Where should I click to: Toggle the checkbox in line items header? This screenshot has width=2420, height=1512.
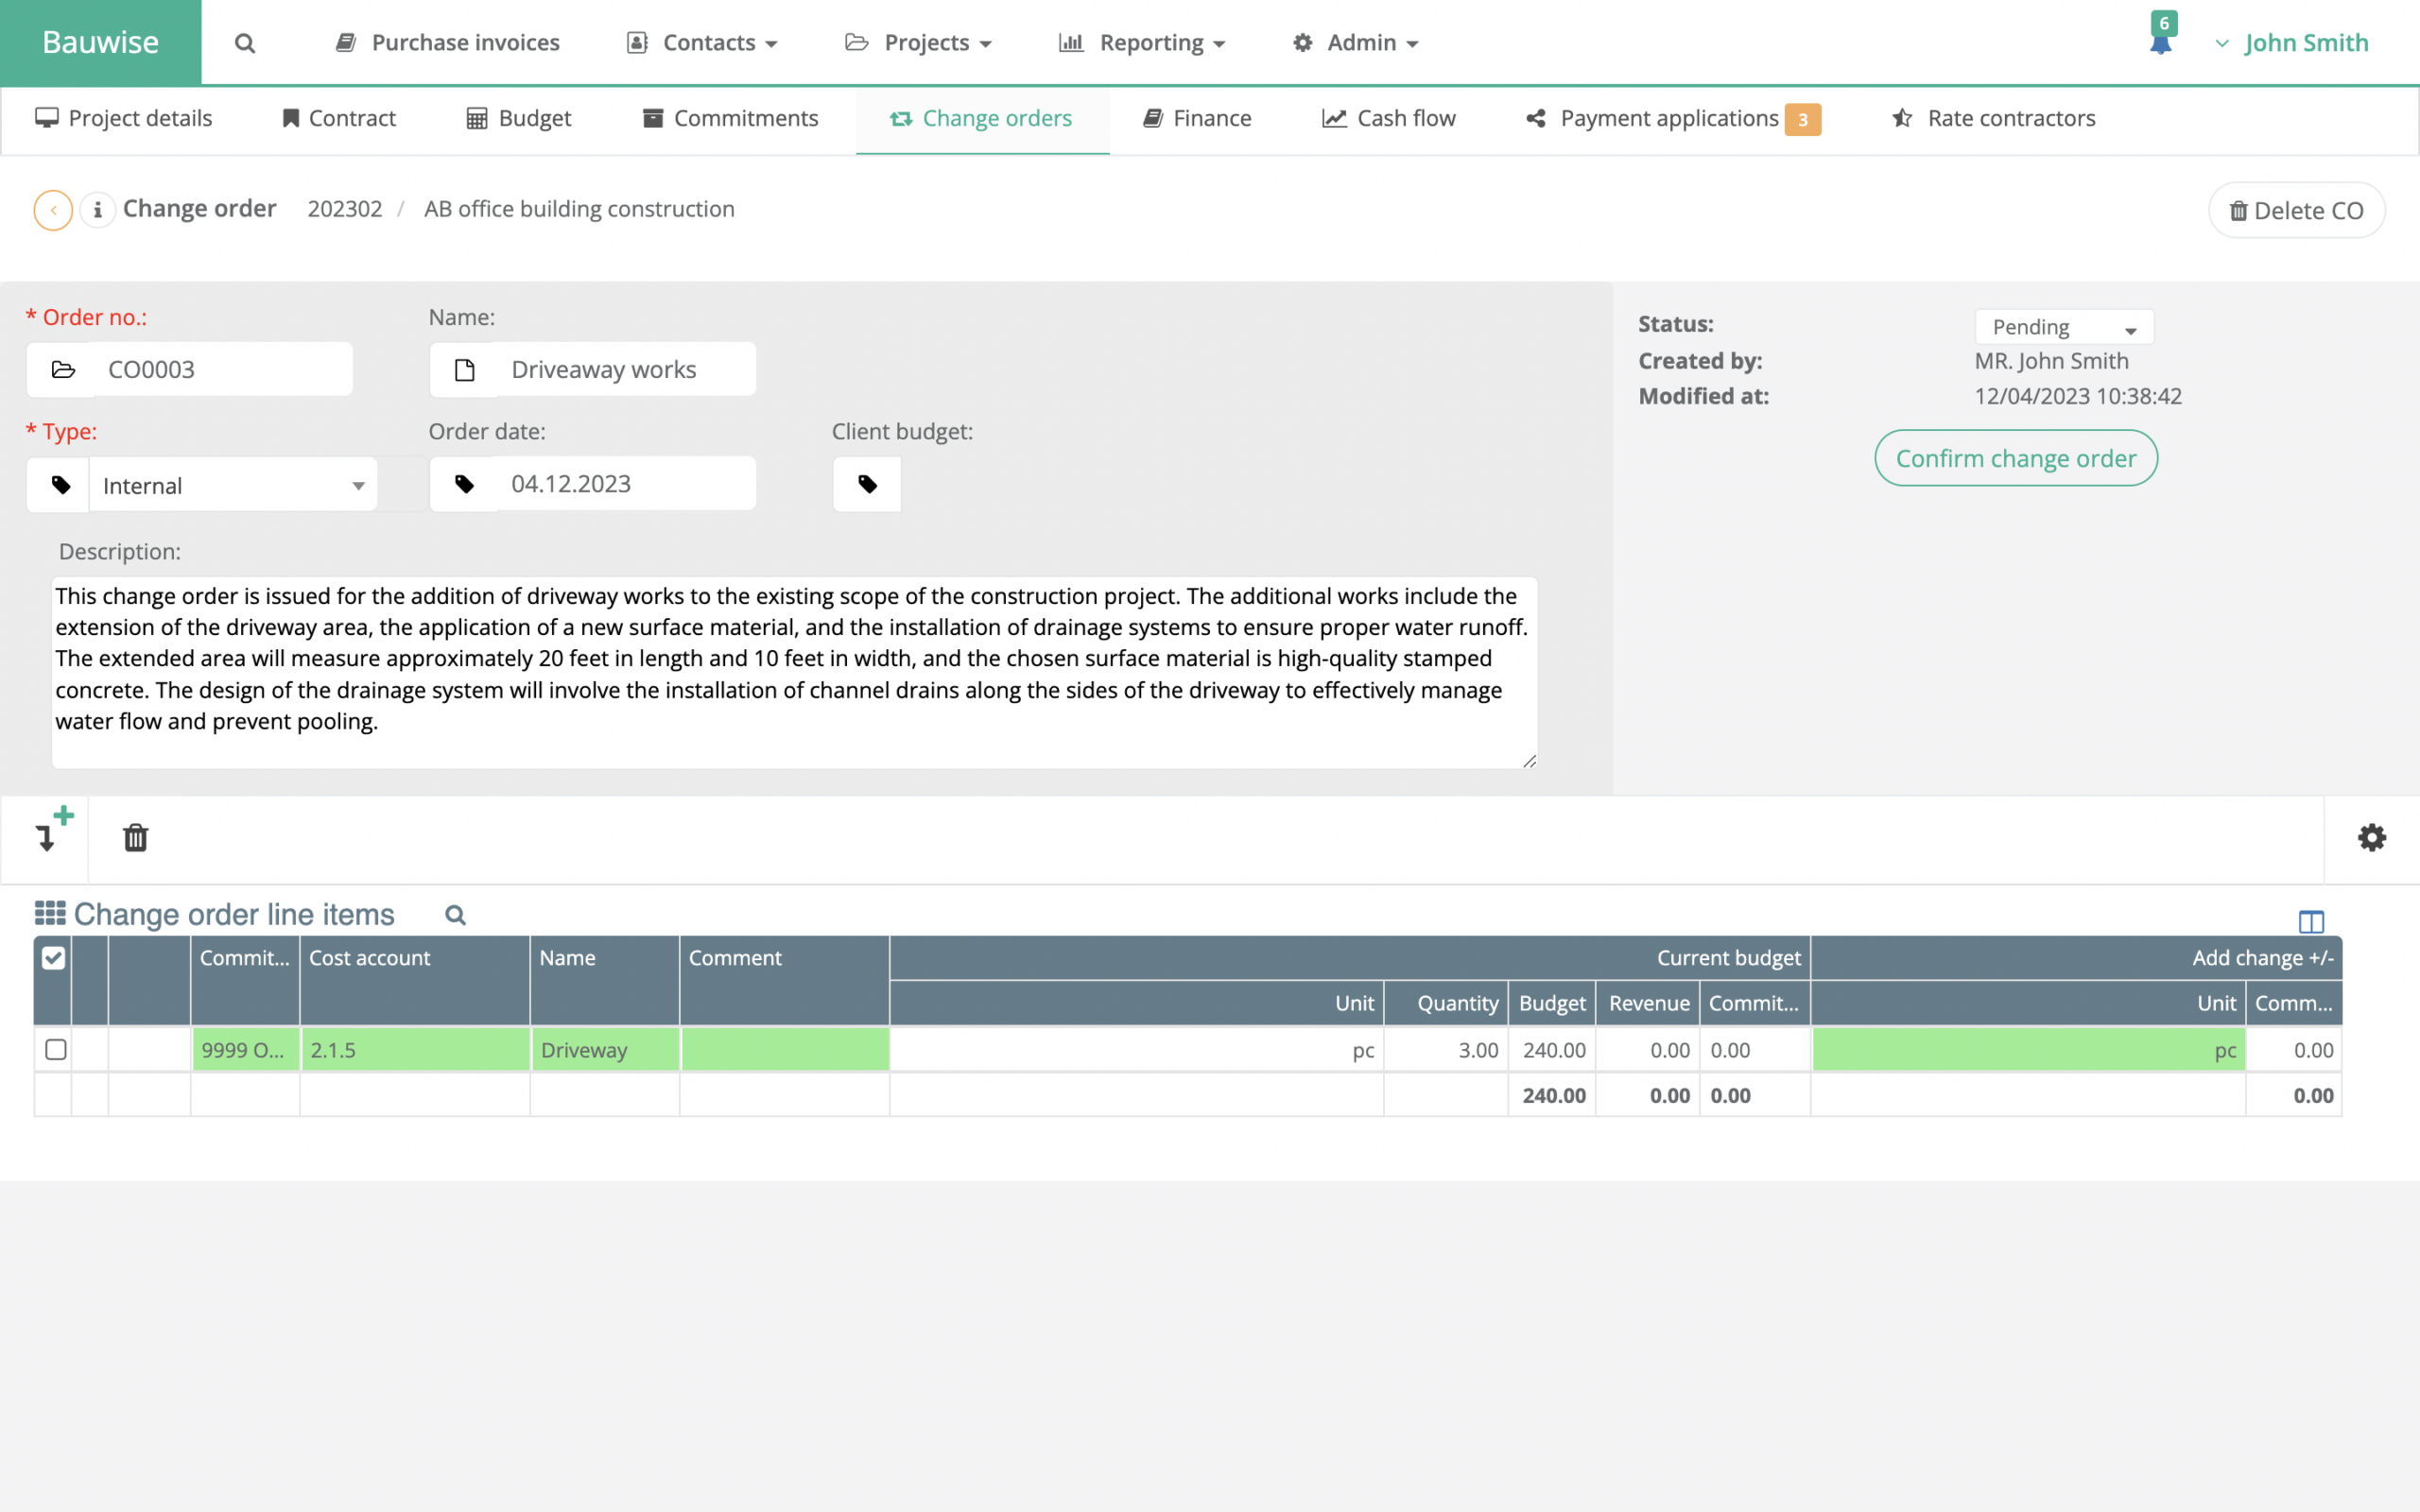(x=52, y=956)
